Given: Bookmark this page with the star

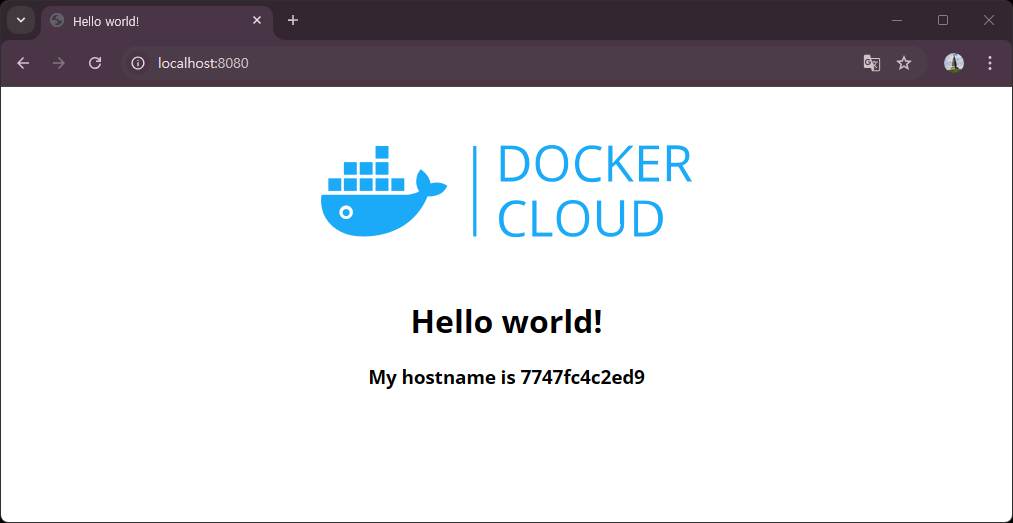Looking at the screenshot, I should tap(904, 63).
